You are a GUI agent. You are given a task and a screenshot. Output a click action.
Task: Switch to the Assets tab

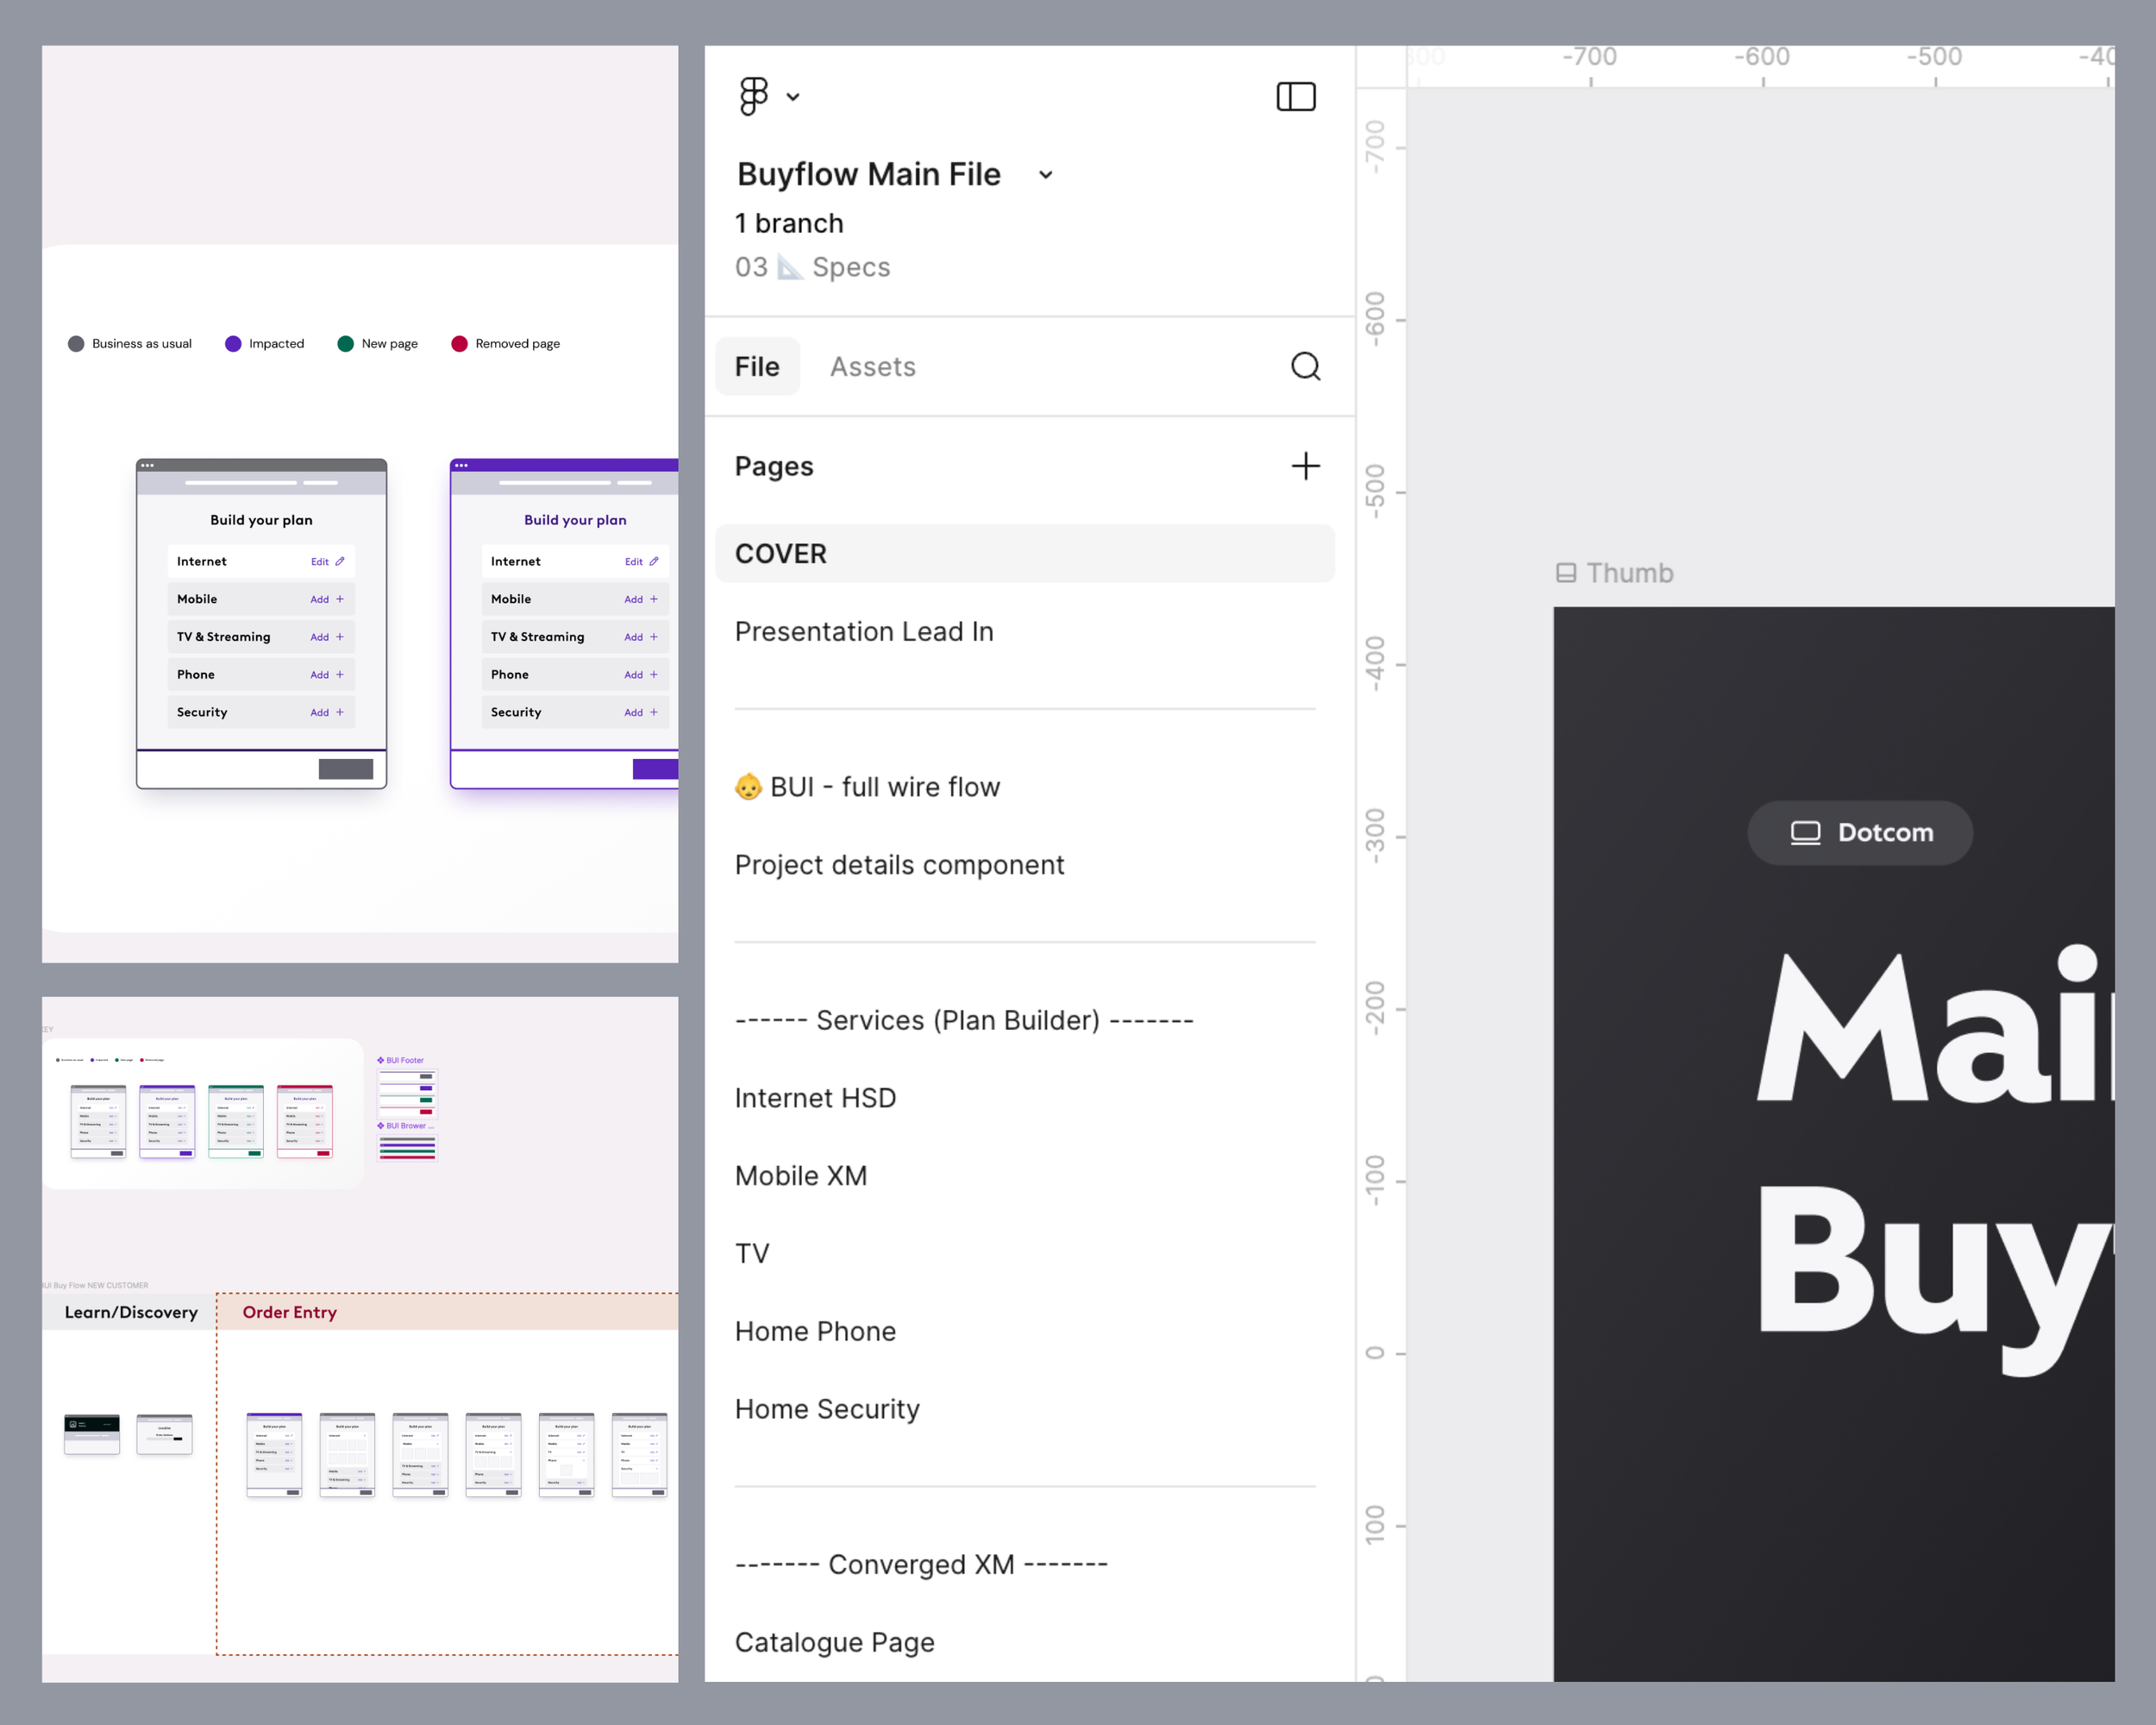[872, 367]
